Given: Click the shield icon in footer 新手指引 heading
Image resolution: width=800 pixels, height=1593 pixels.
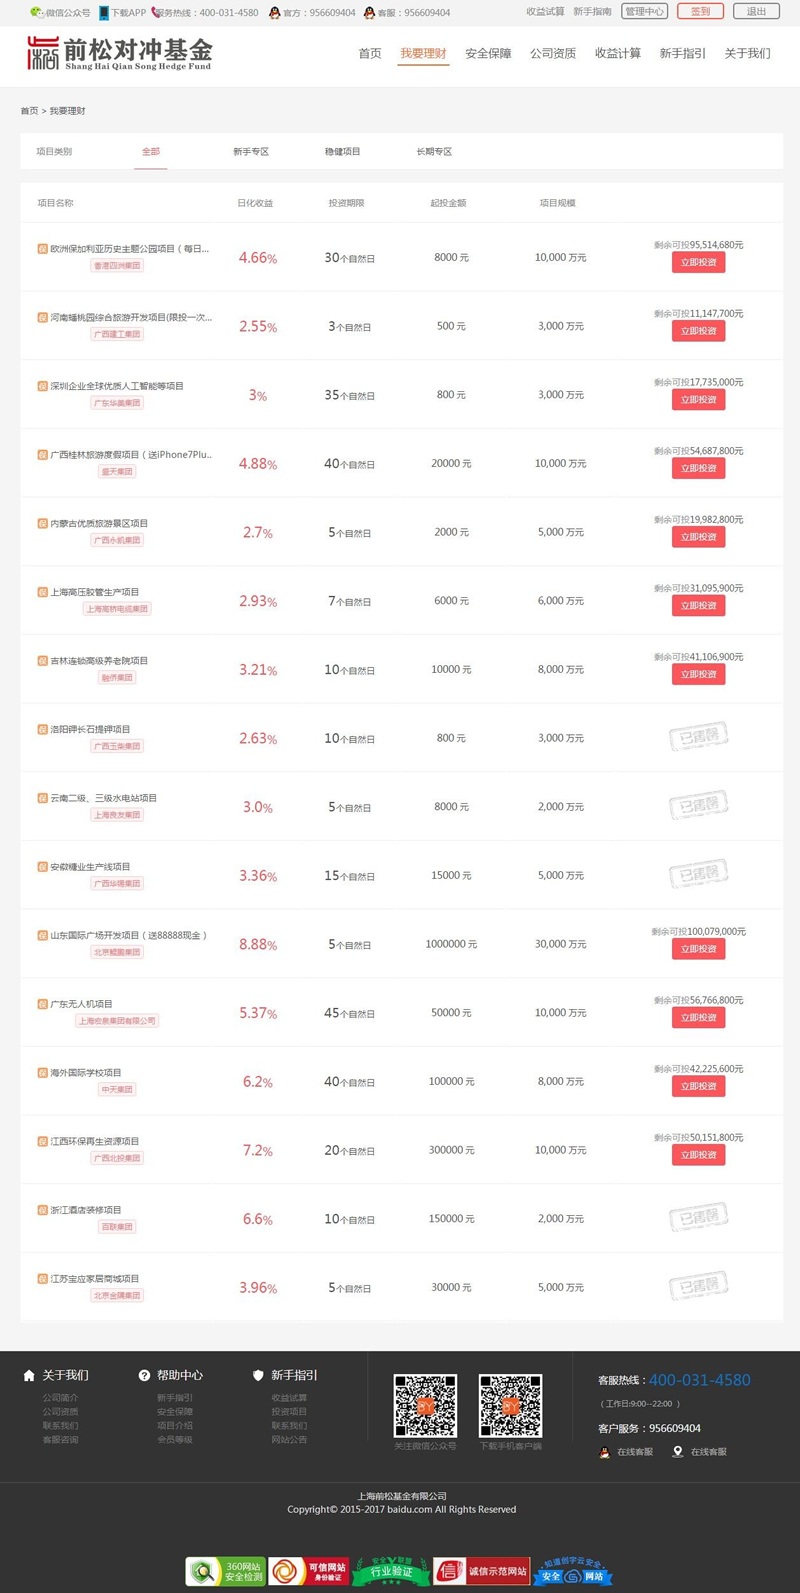Looking at the screenshot, I should (258, 1375).
